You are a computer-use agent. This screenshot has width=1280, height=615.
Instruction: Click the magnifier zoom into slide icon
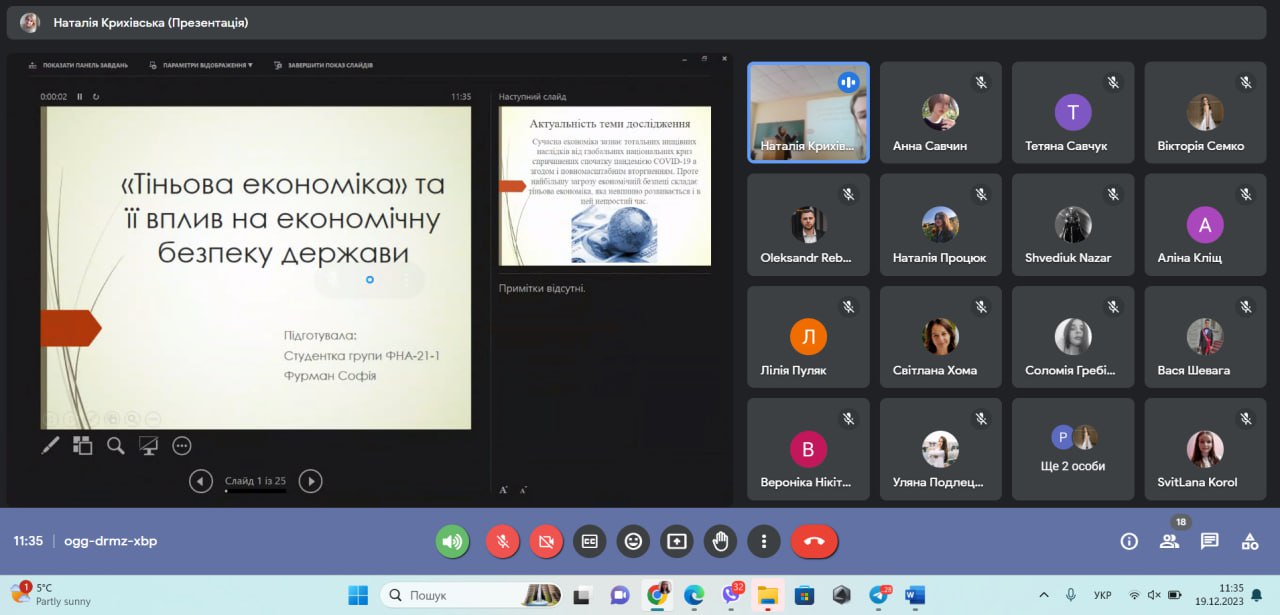coord(116,446)
